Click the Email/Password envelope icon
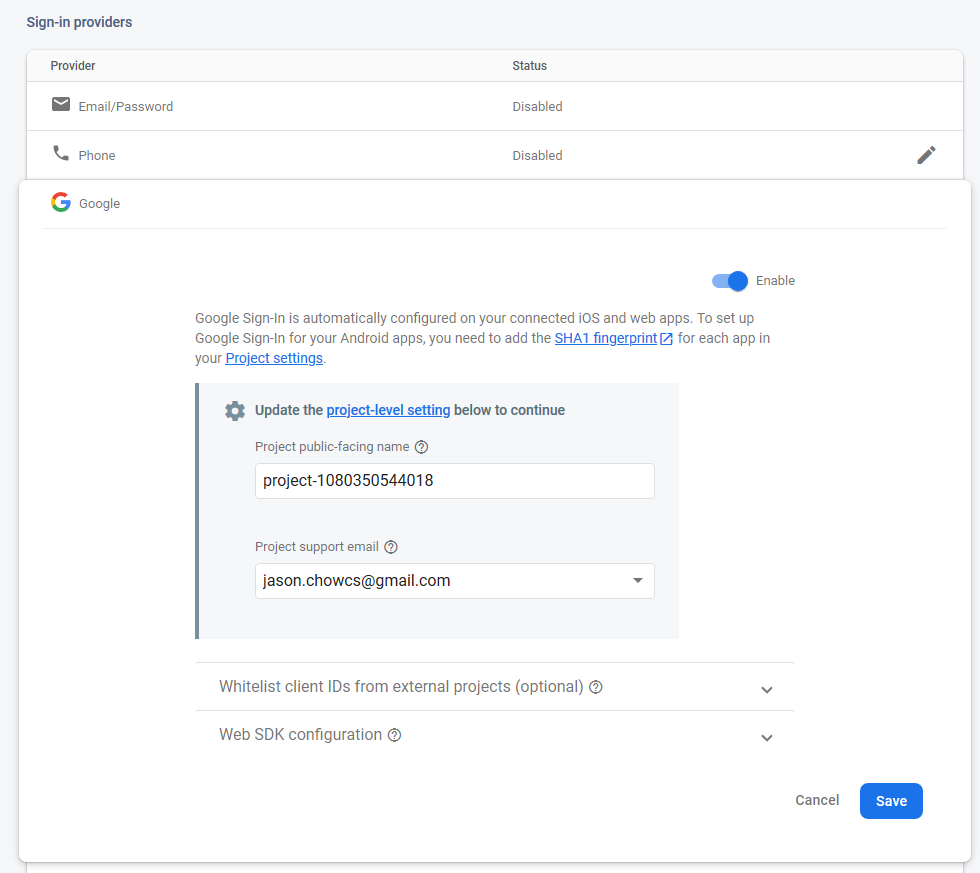The height and width of the screenshot is (873, 980). click(x=61, y=105)
